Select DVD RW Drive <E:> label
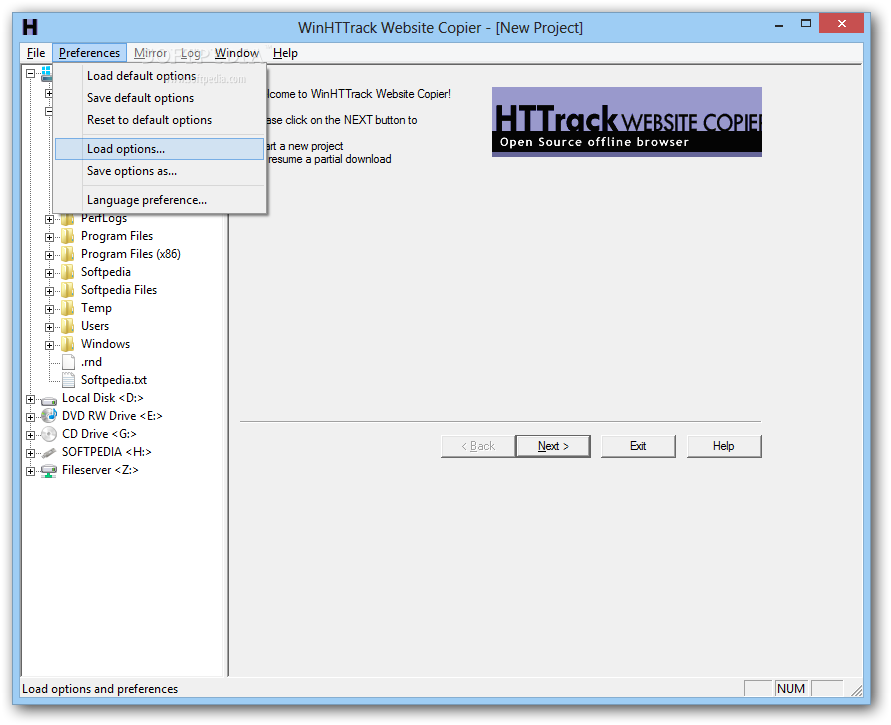This screenshot has width=891, height=725. point(112,416)
